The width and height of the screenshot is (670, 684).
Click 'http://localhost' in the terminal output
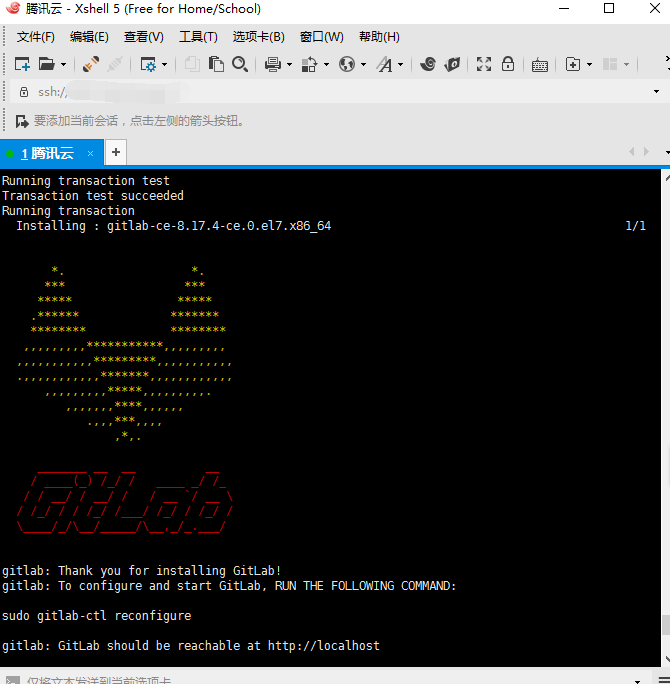324,646
